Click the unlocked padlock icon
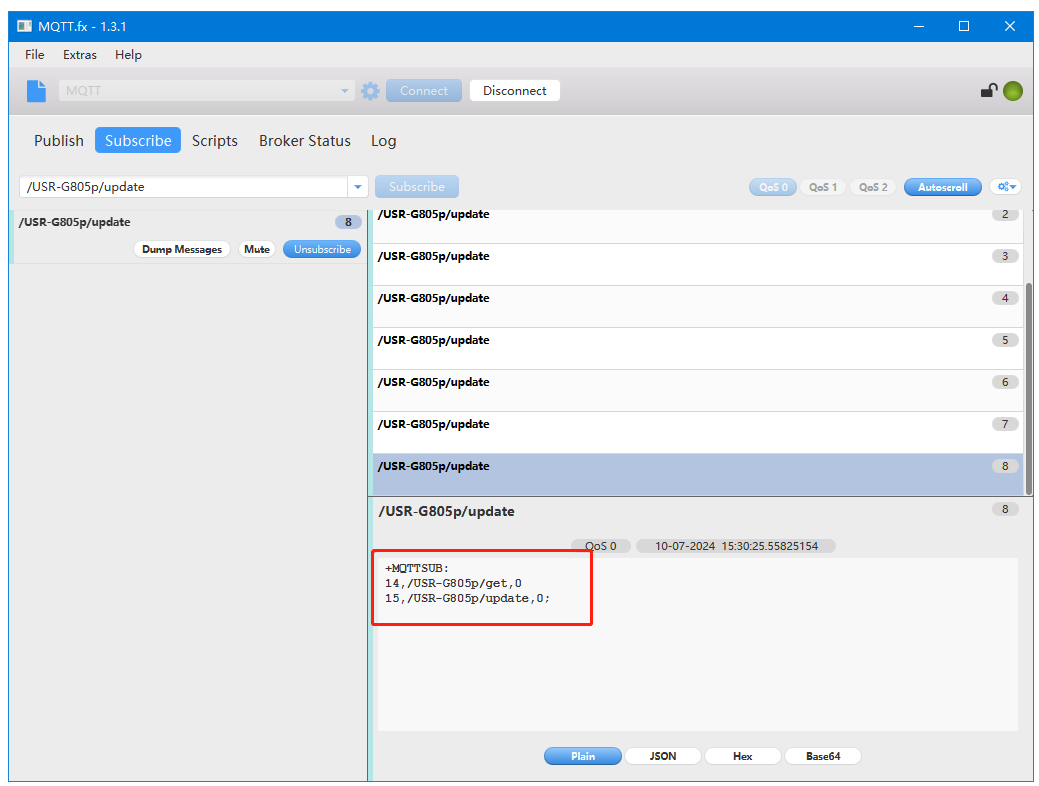Screen dimensions: 1039x786 tap(988, 91)
